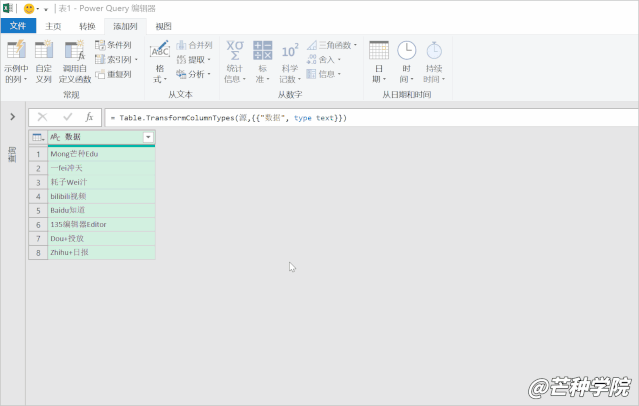This screenshot has height=406, width=639.
Task: Open the 时间 (Time) clock icon
Action: pos(406,52)
